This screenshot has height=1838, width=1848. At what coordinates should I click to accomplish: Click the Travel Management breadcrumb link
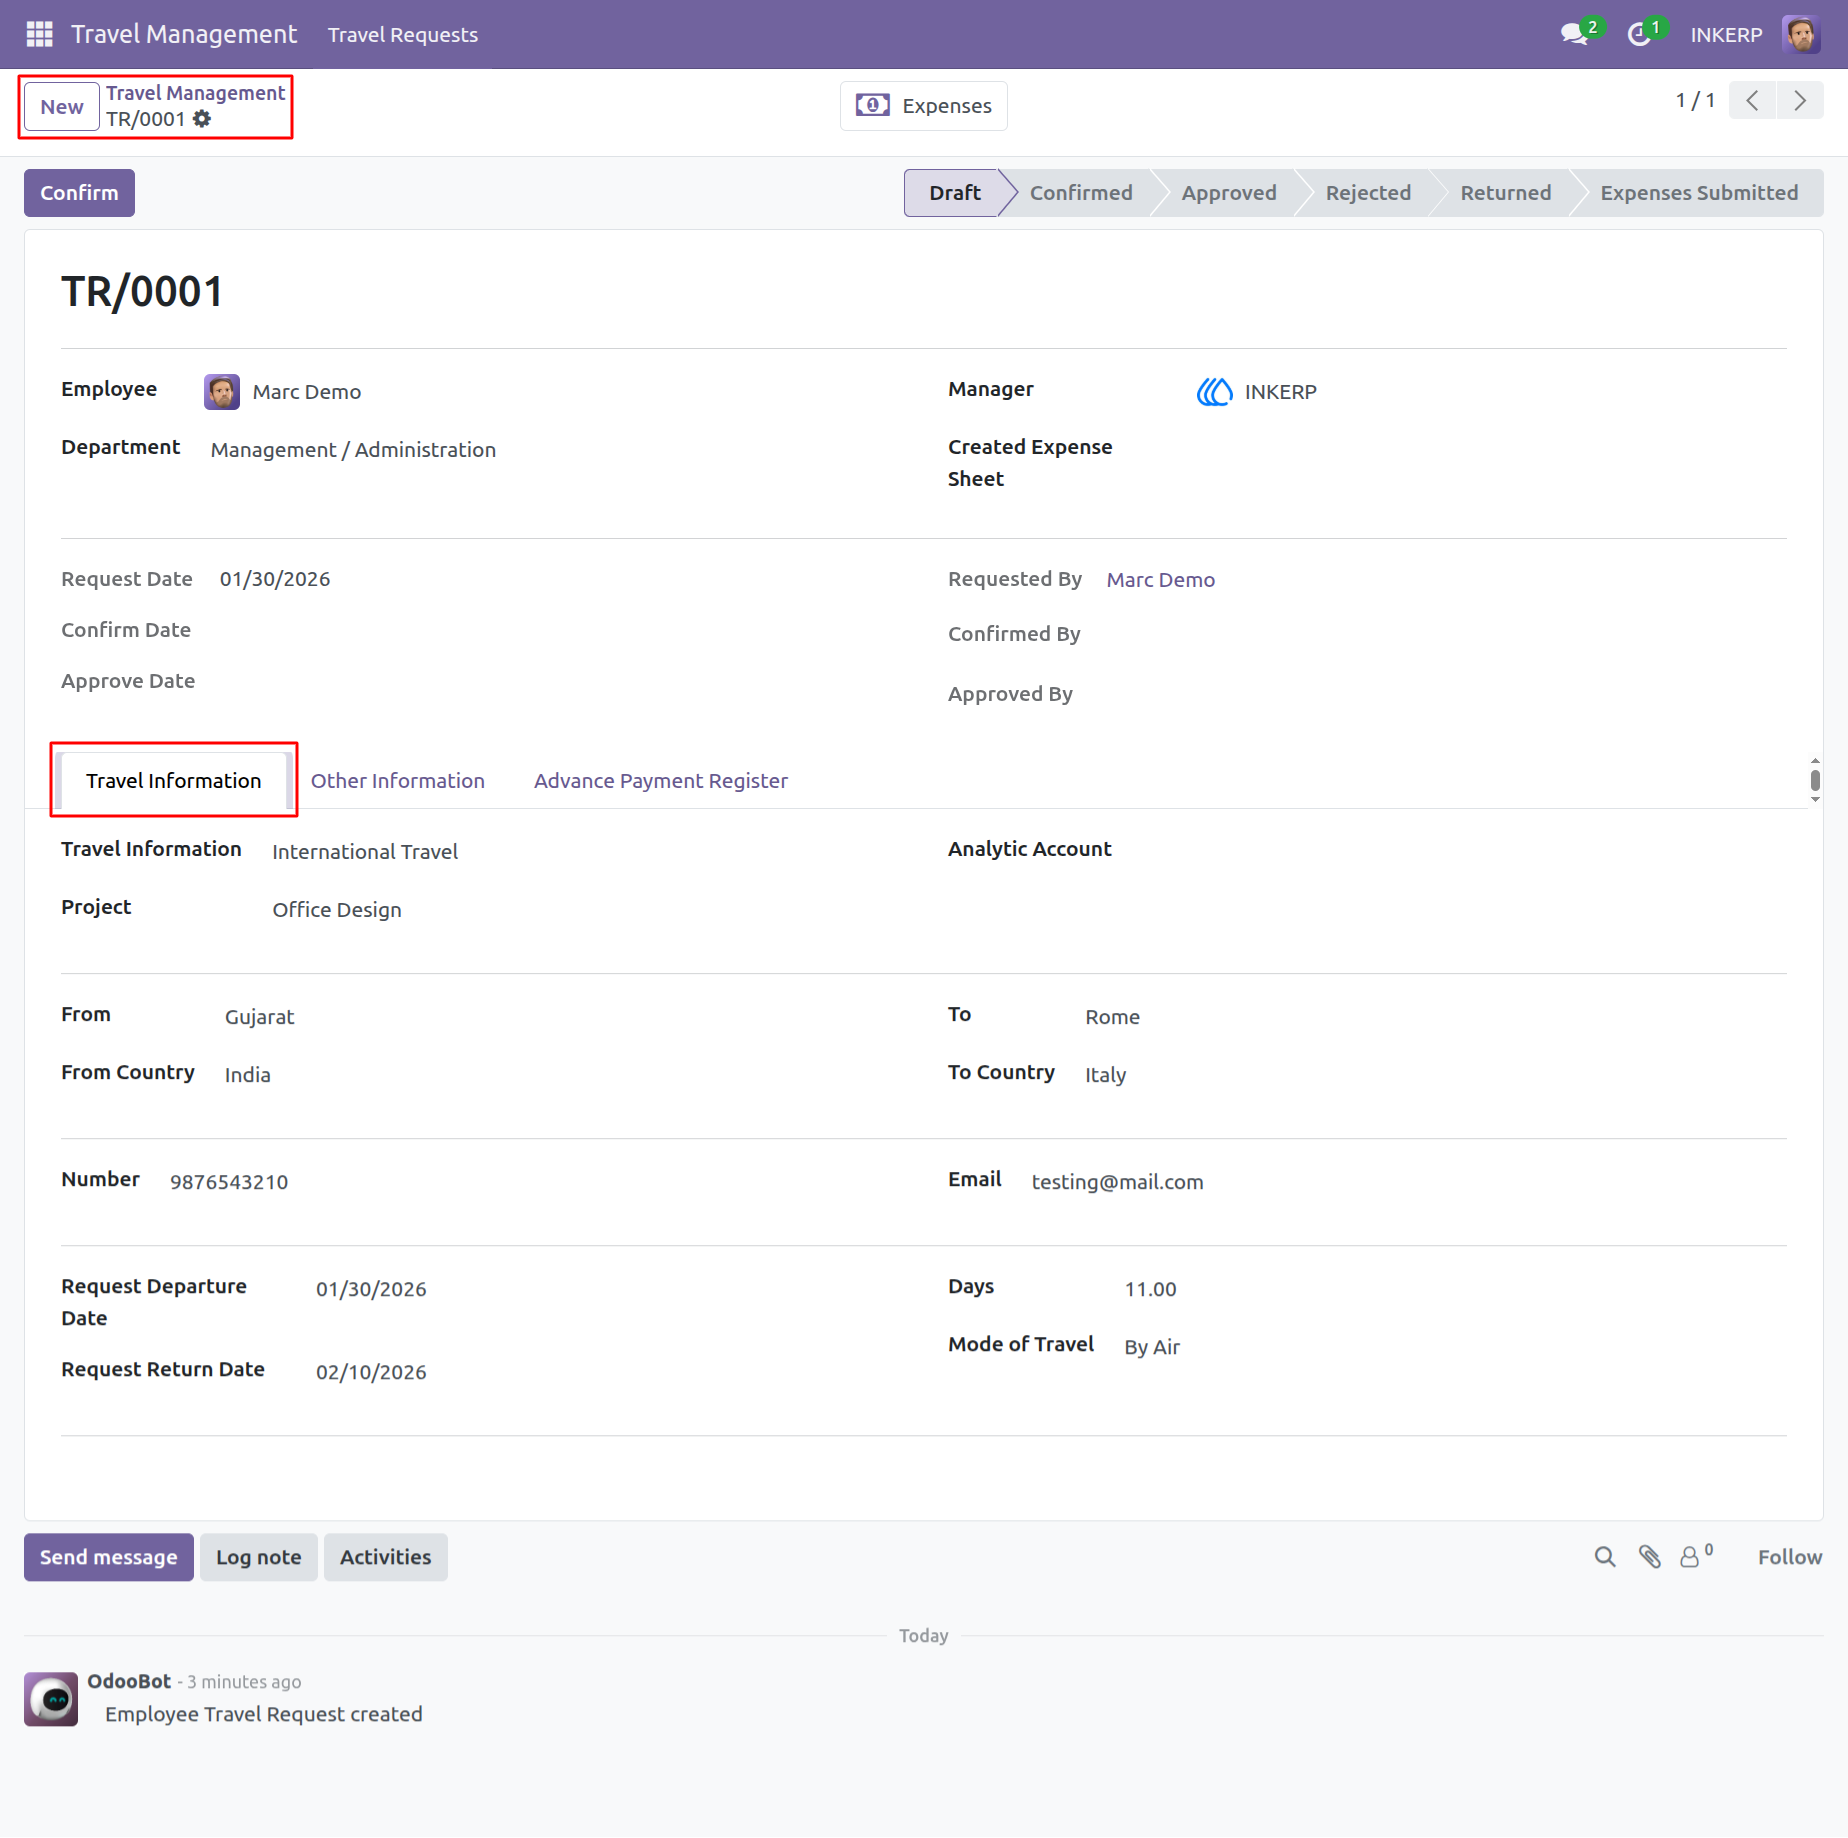point(196,93)
